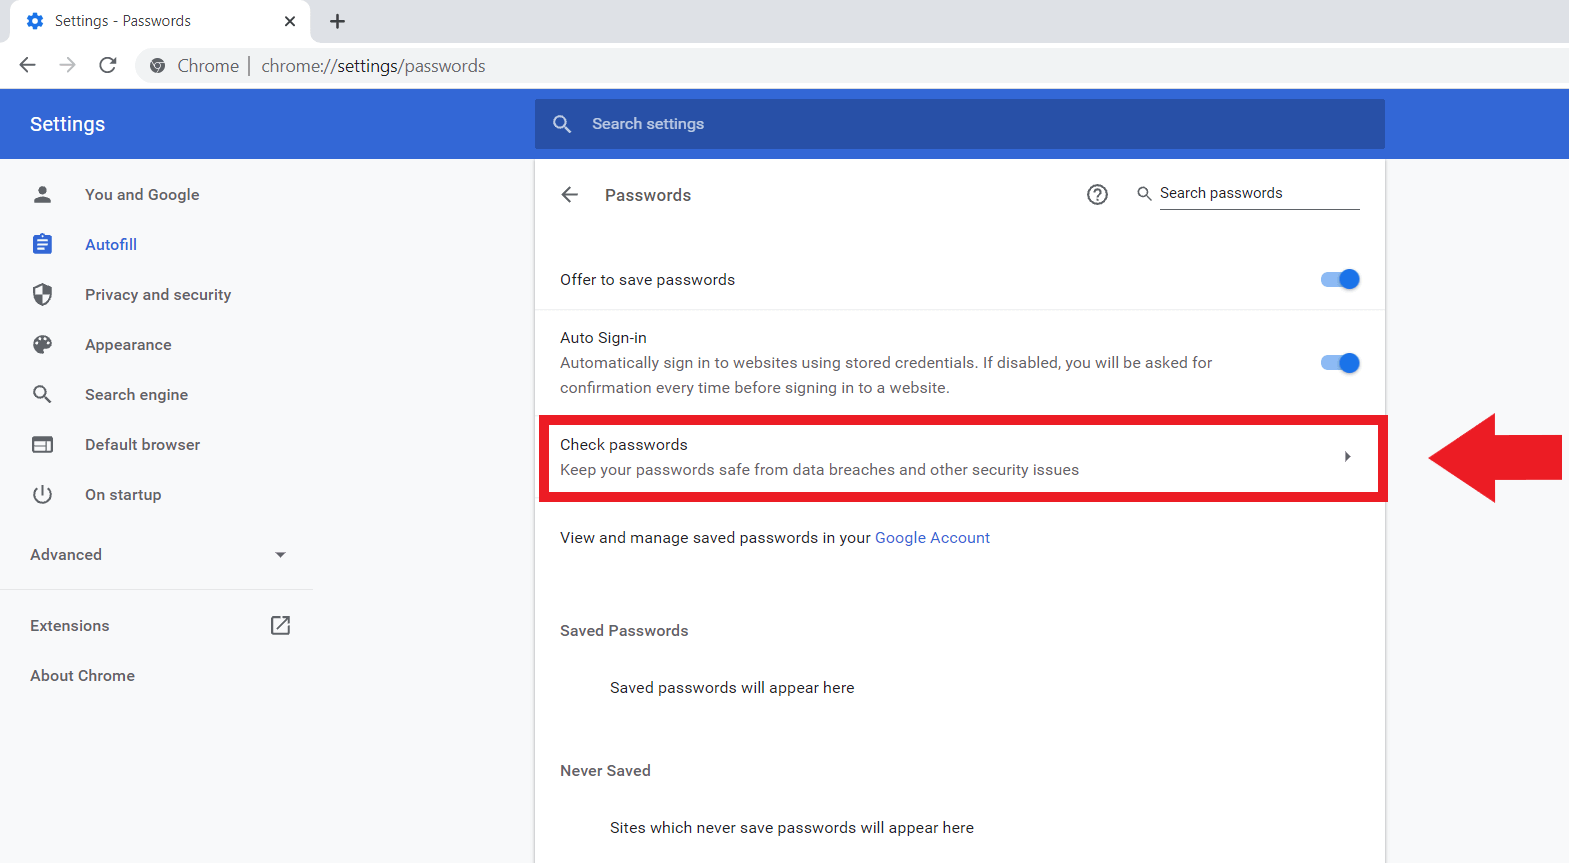This screenshot has width=1569, height=863.
Task: Select Autofill in the sidebar
Action: 111,244
